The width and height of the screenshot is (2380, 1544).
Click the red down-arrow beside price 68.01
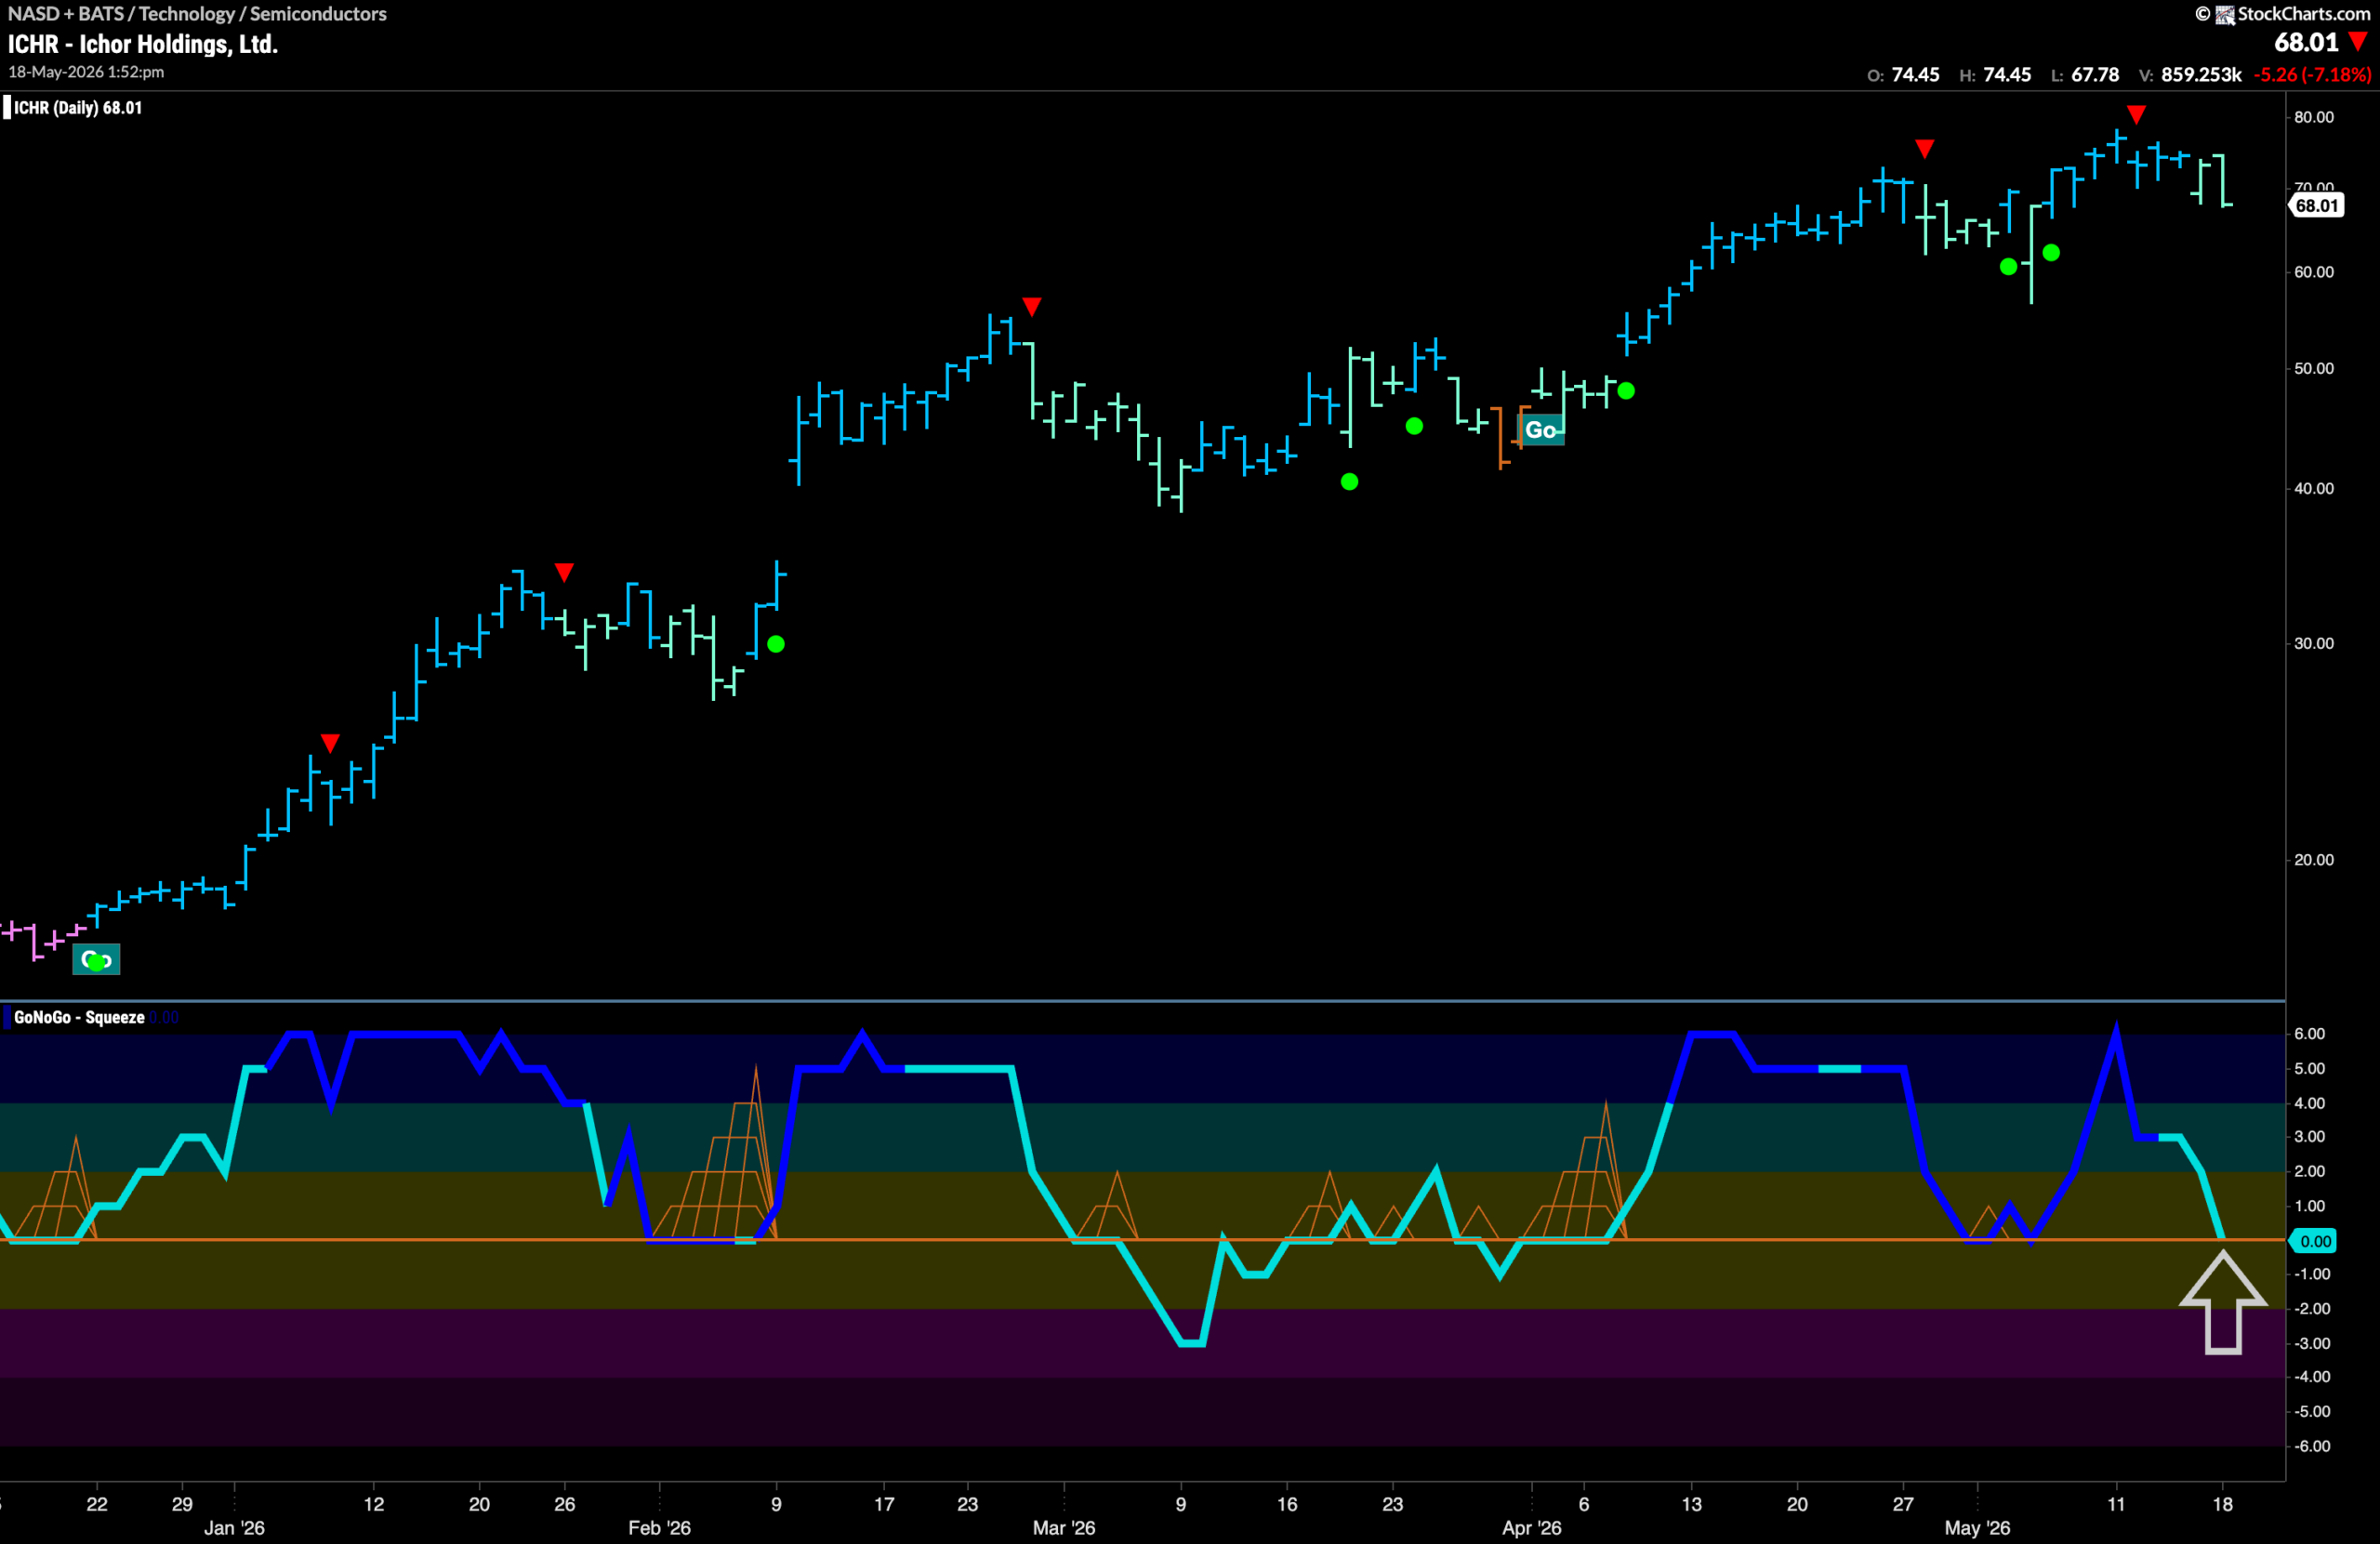tap(2358, 42)
